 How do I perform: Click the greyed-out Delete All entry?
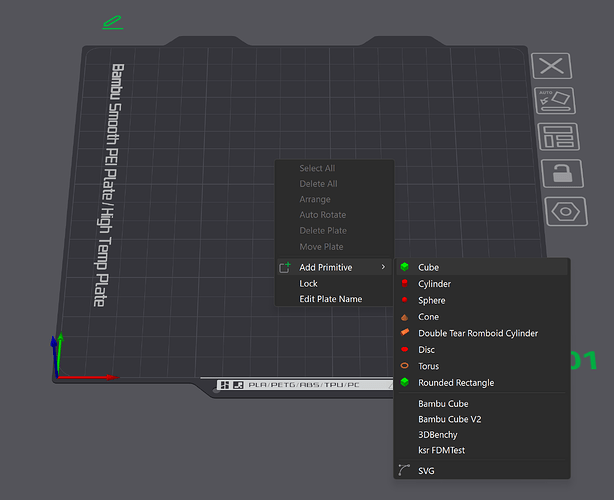tap(334, 184)
